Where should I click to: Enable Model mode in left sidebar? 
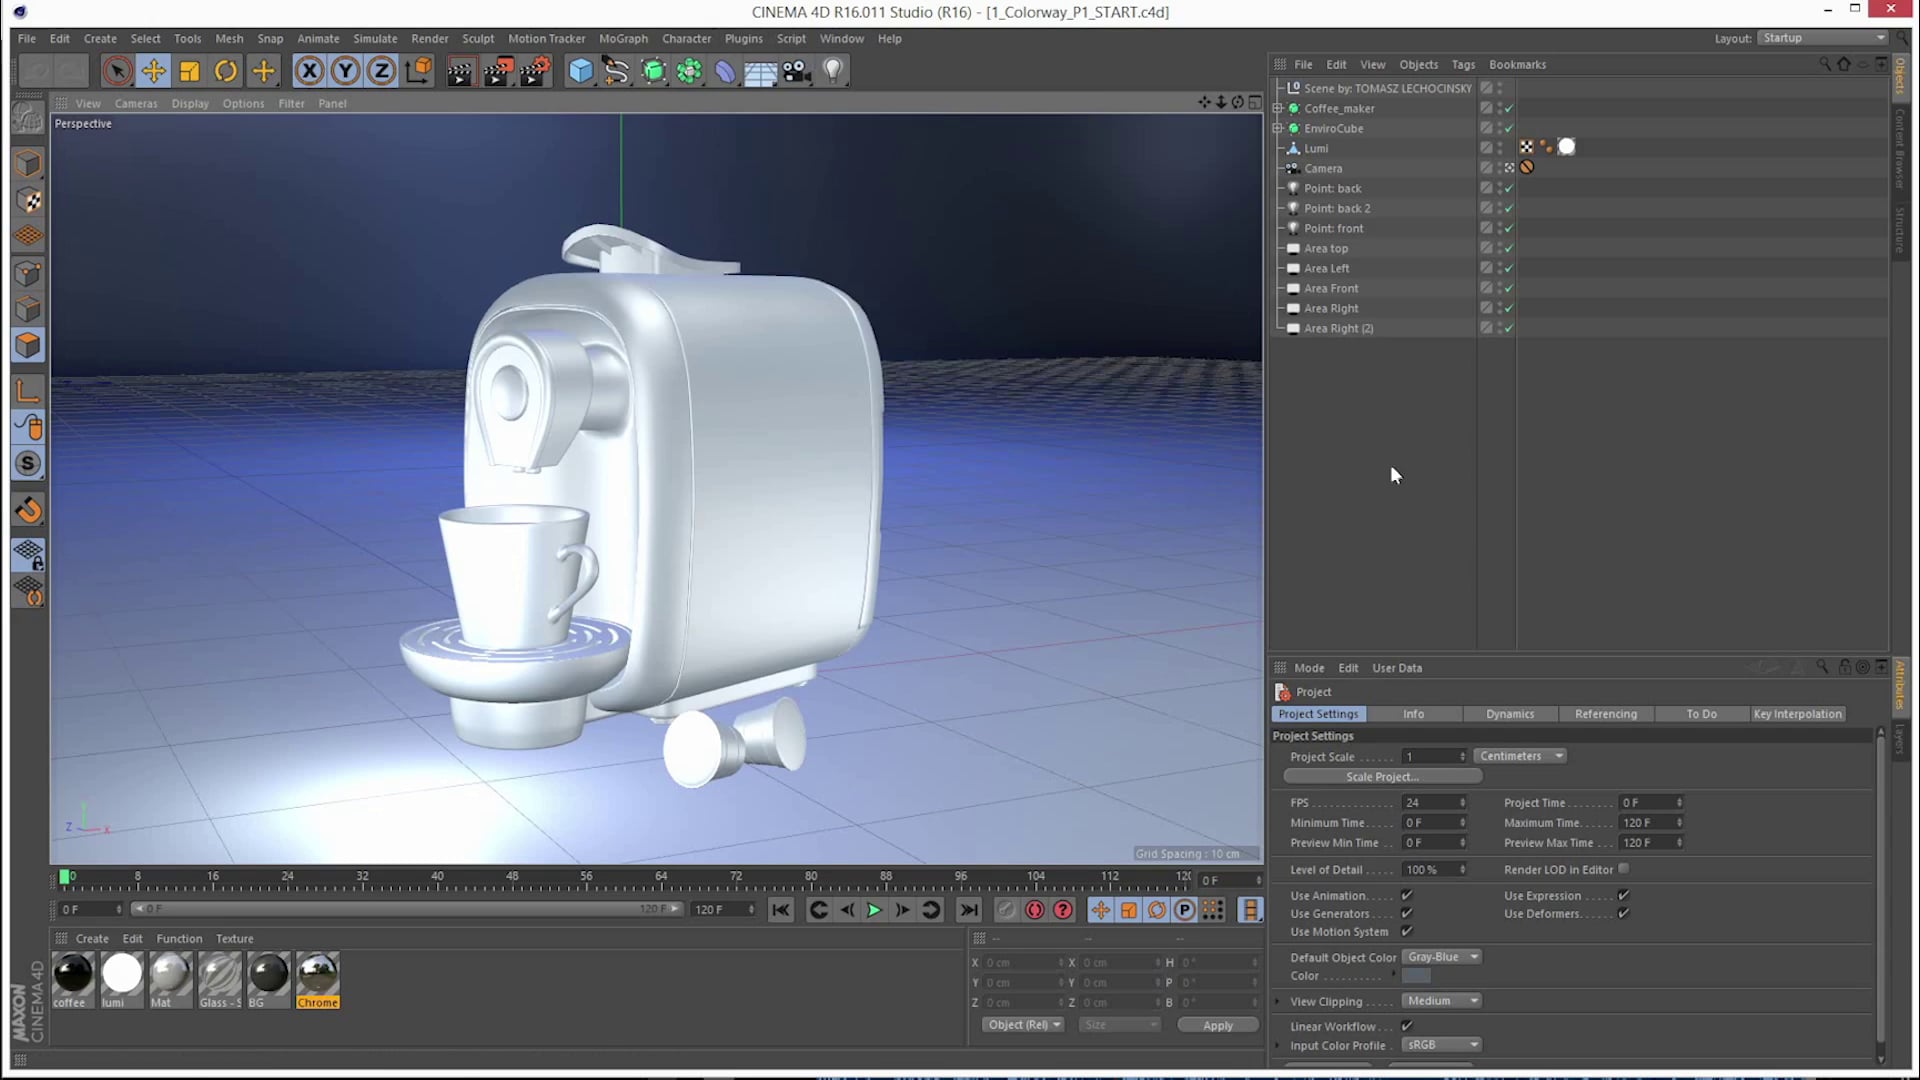(29, 164)
